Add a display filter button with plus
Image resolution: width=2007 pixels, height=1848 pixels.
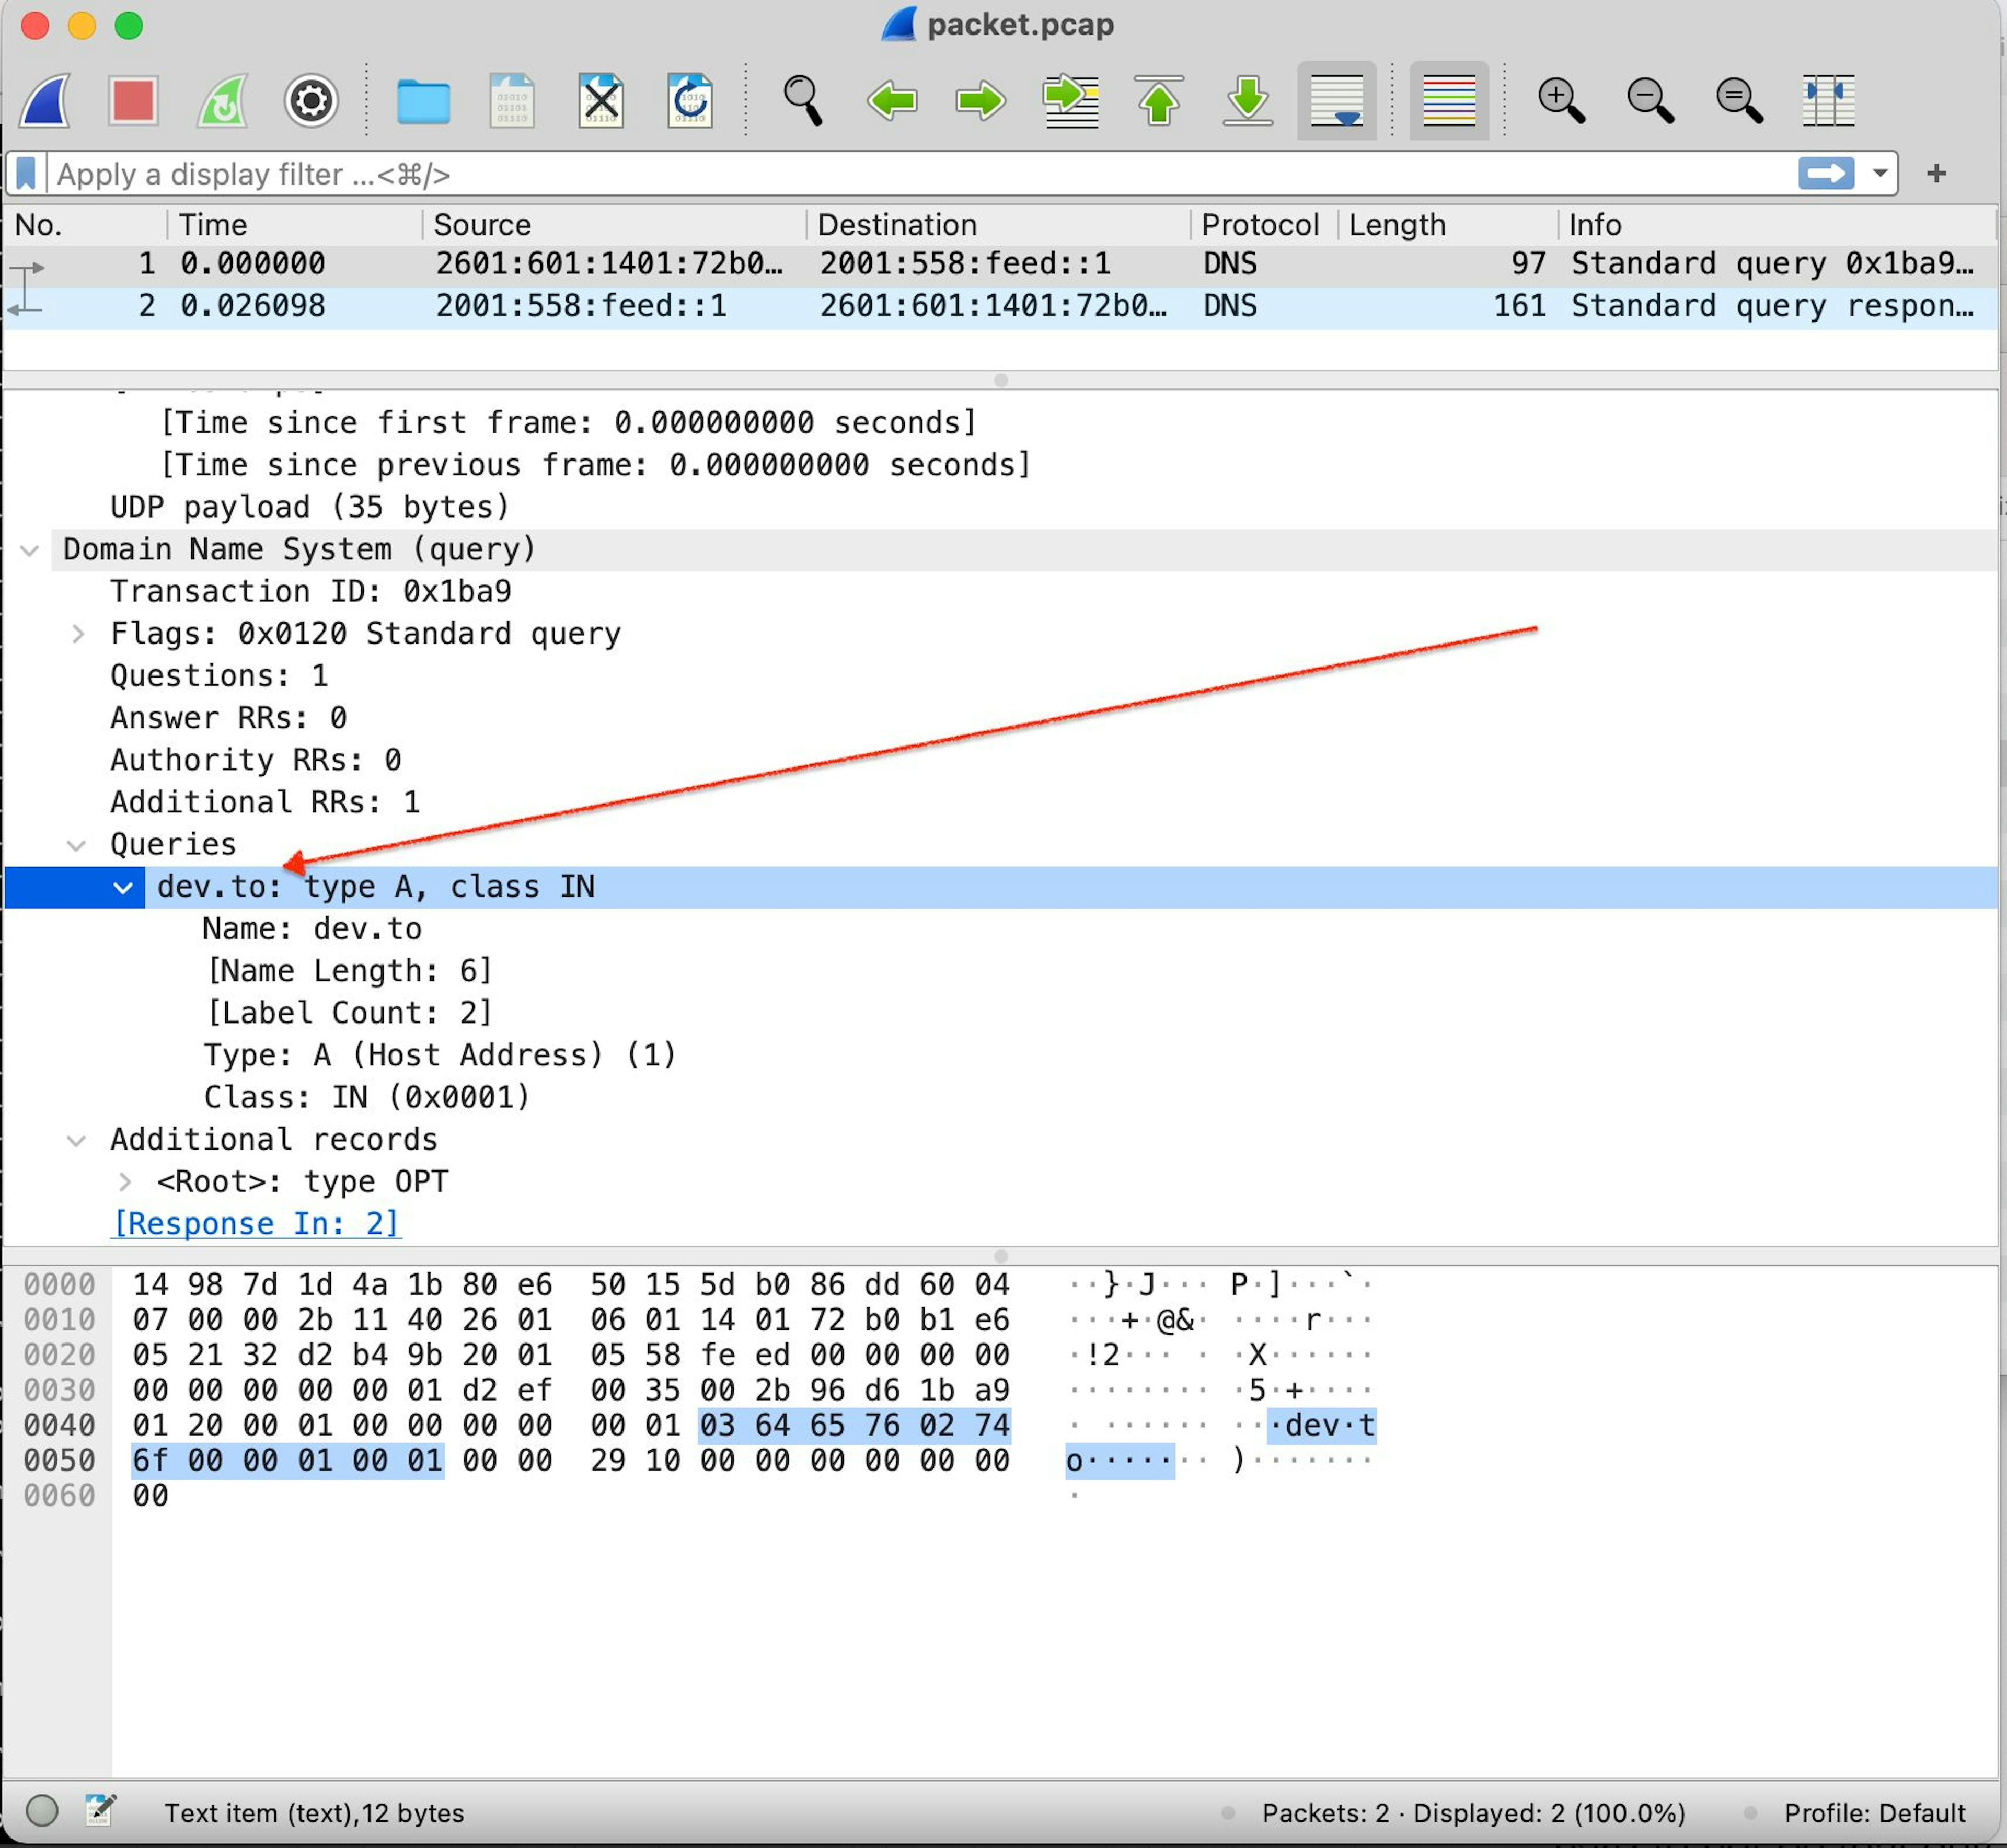(1936, 174)
